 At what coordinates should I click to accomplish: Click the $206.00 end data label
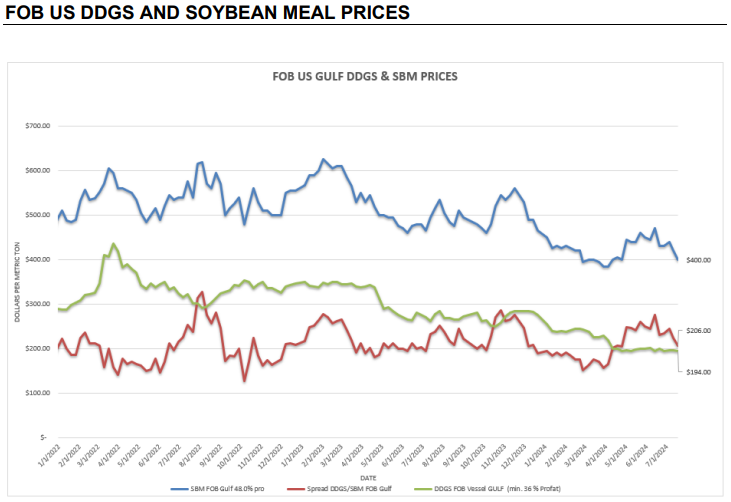(x=698, y=330)
